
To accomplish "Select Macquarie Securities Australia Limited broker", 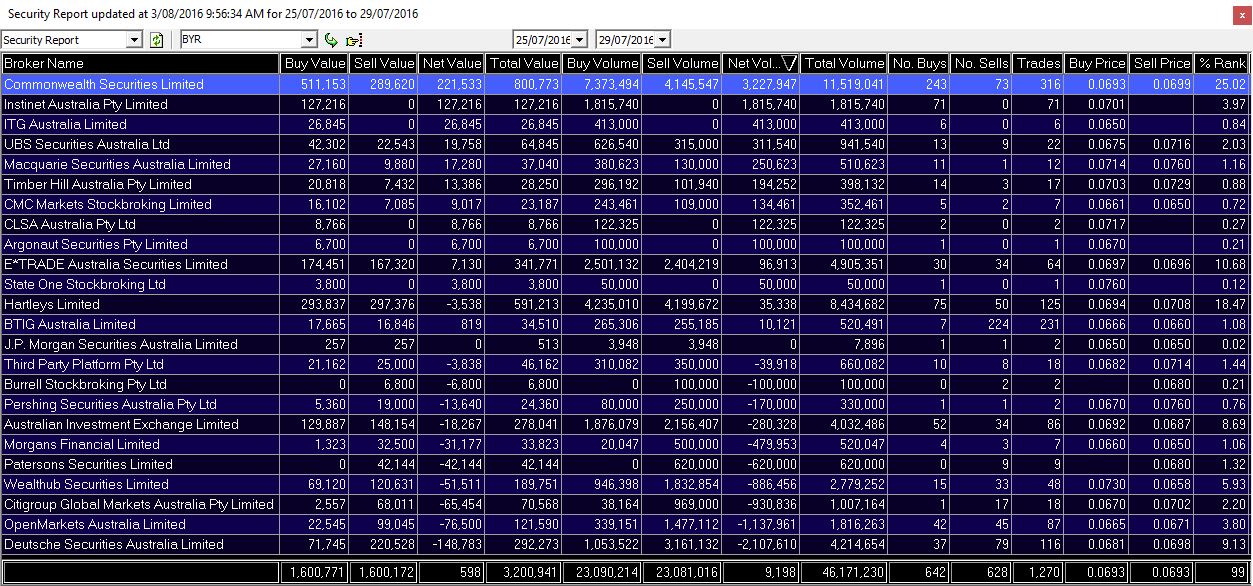I will pyautogui.click(x=625, y=164).
